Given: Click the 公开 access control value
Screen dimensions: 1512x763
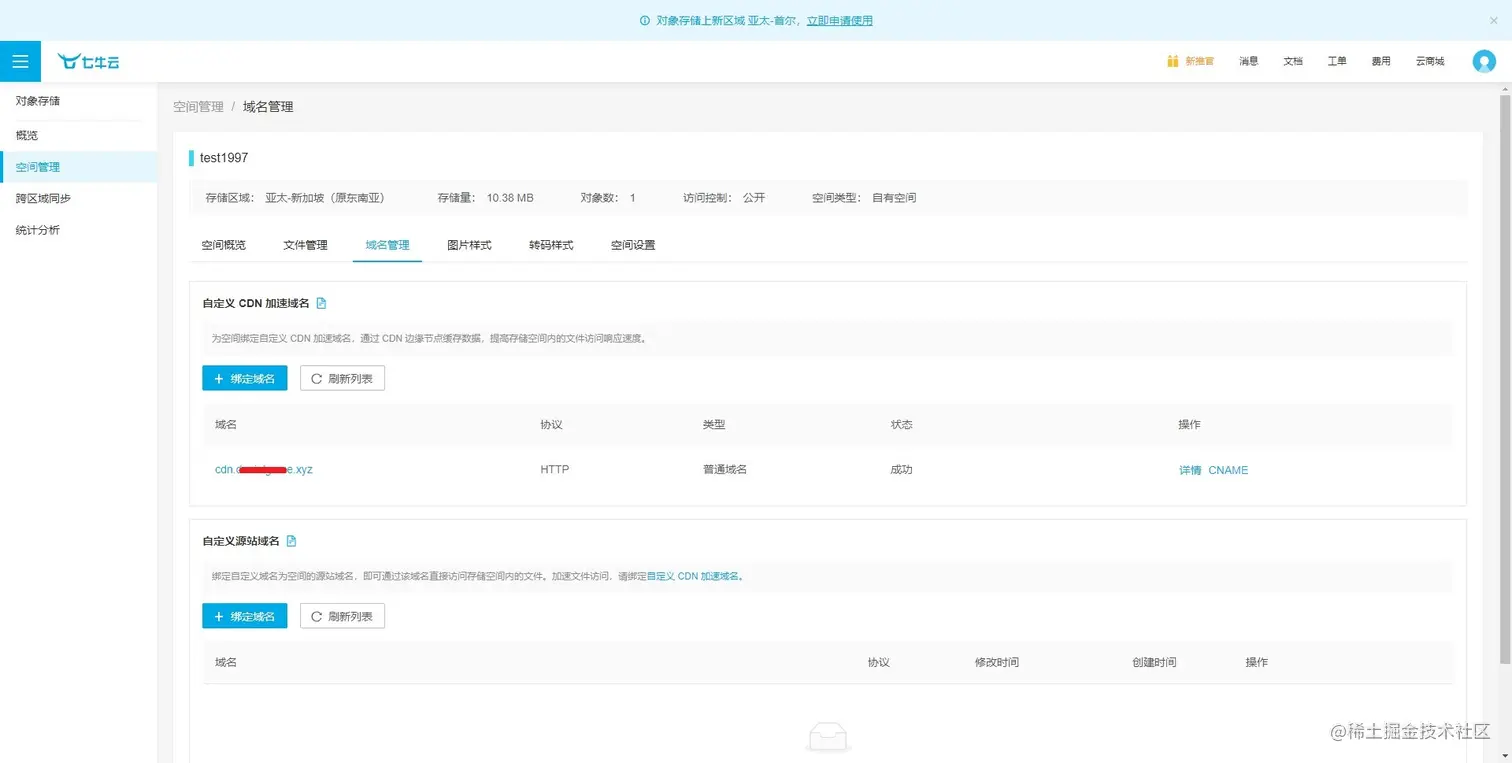Looking at the screenshot, I should [x=754, y=198].
